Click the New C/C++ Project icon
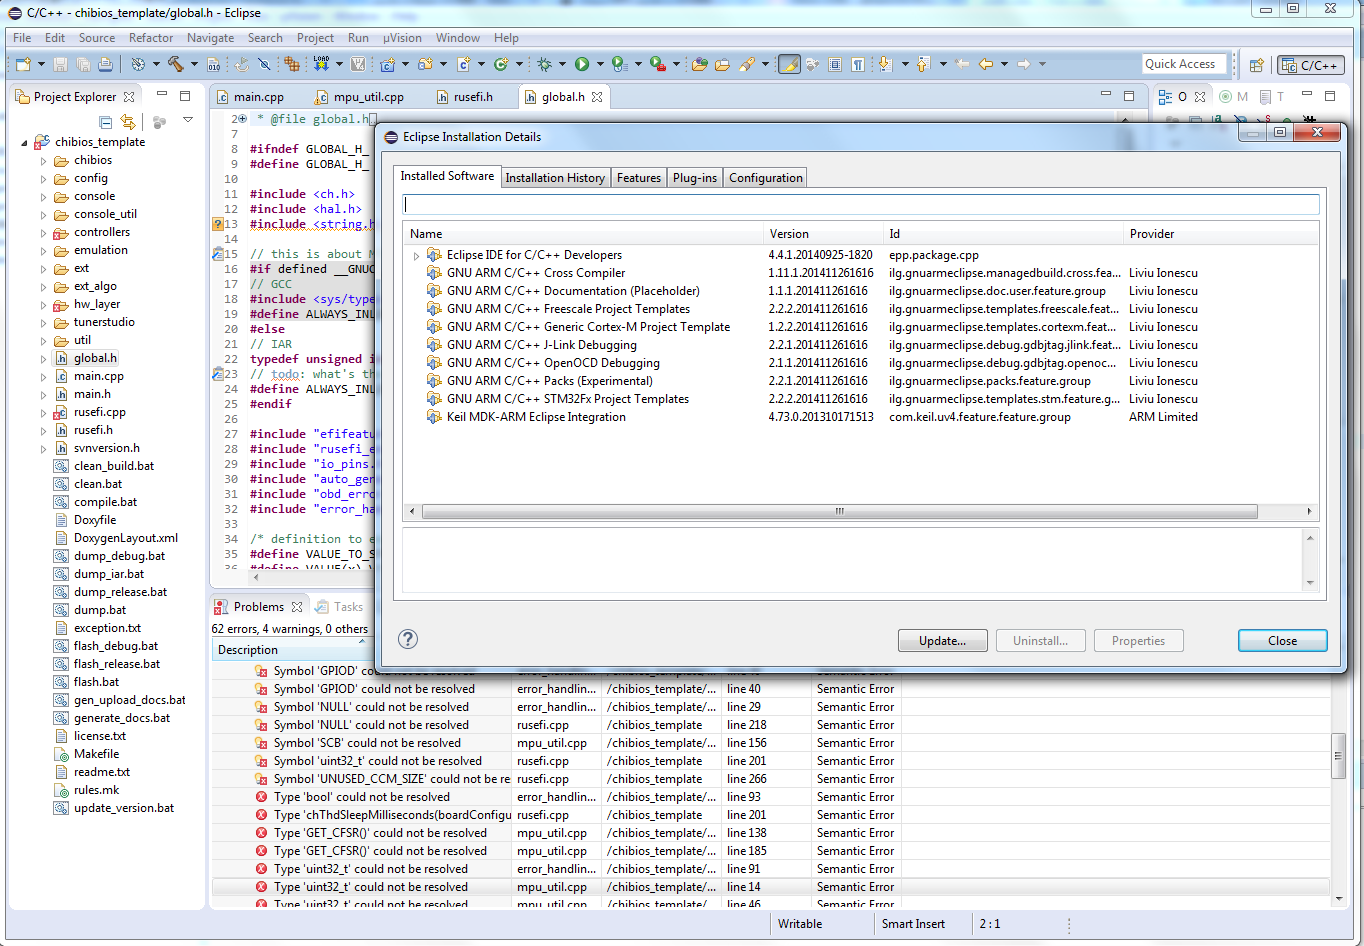Viewport: 1364px width, 946px height. coord(387,64)
